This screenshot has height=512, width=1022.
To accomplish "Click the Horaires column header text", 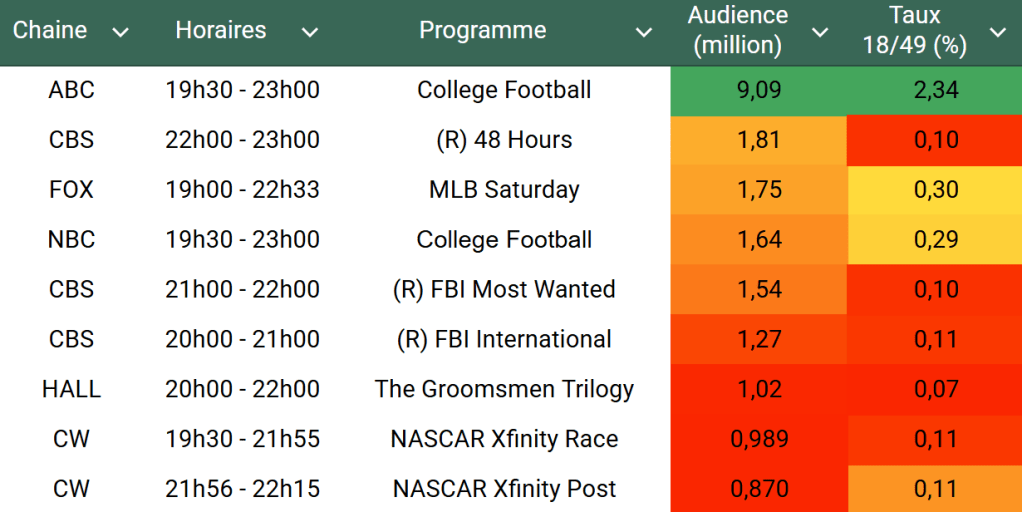I will point(220,30).
